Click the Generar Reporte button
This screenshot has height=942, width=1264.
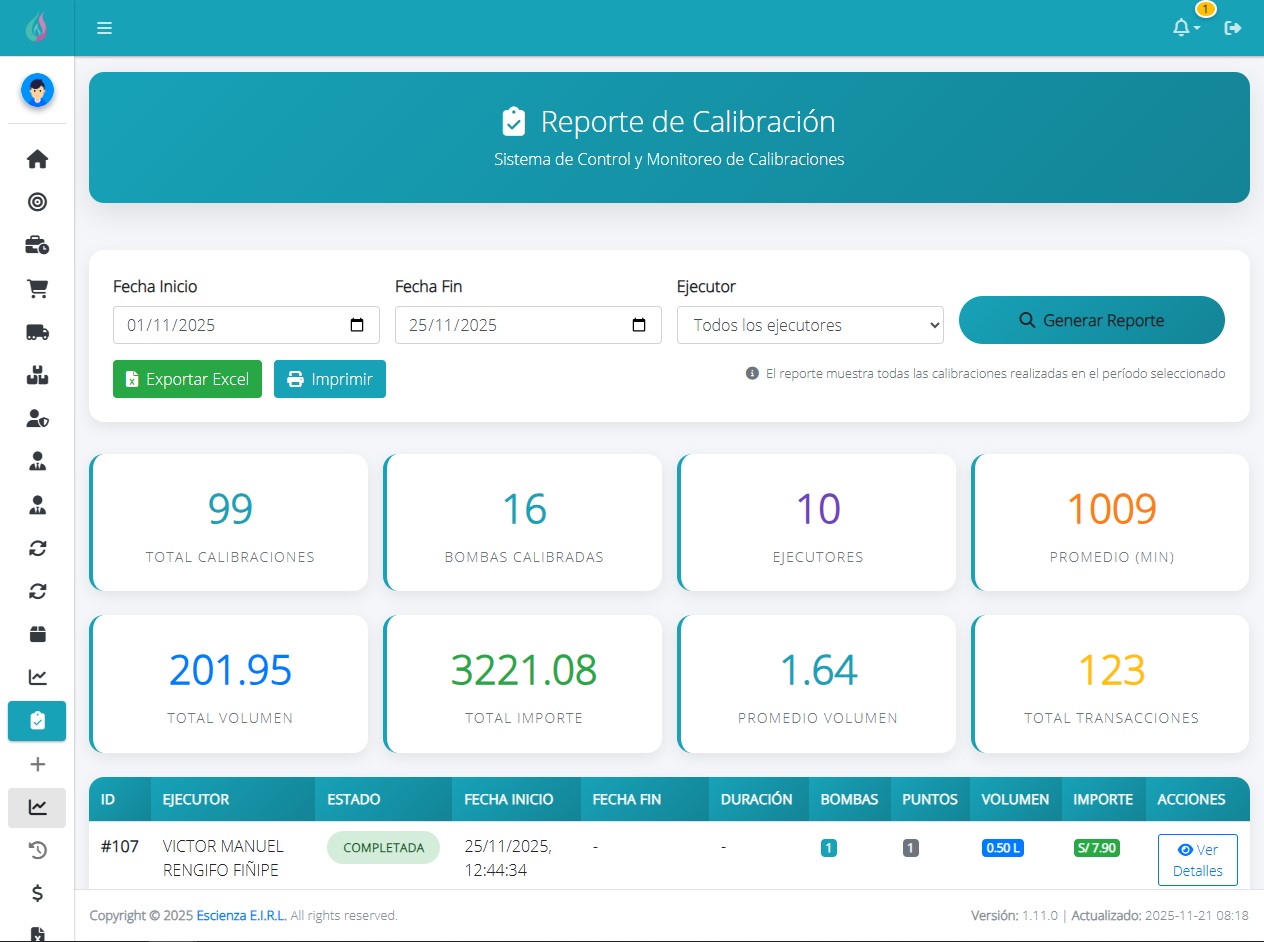1091,320
